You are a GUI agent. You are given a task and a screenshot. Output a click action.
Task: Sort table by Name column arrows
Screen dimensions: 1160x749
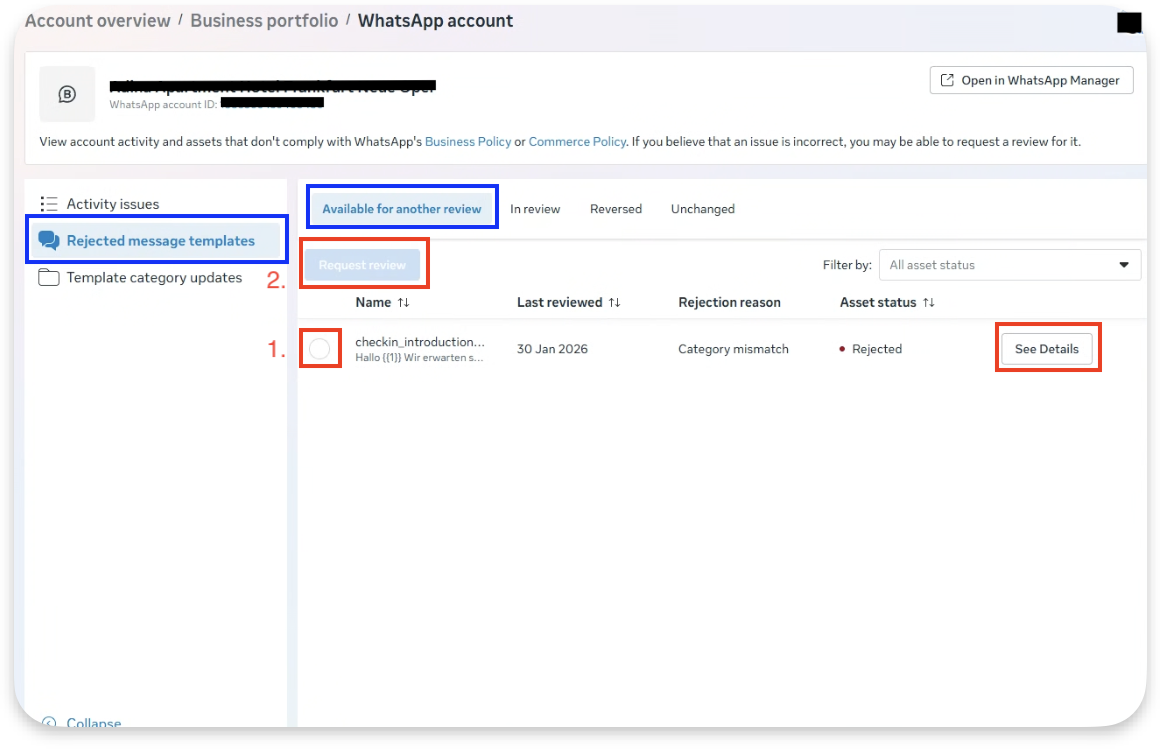tap(403, 303)
